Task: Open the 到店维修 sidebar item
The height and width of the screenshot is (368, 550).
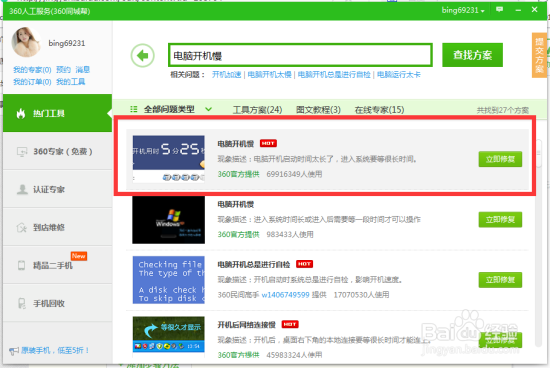Action: click(58, 227)
